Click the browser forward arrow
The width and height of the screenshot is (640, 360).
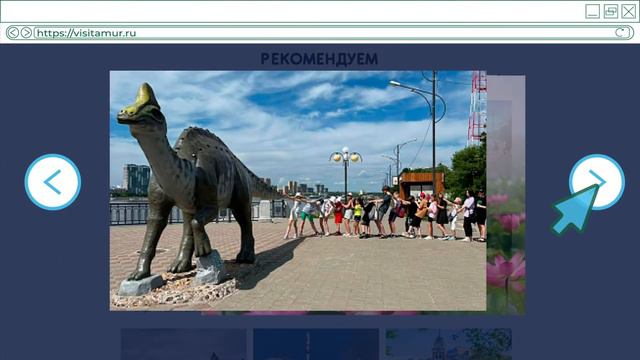point(26,33)
